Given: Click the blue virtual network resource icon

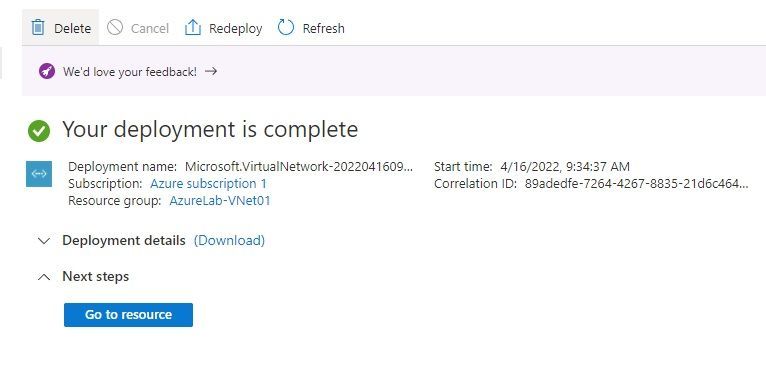Looking at the screenshot, I should click(39, 174).
